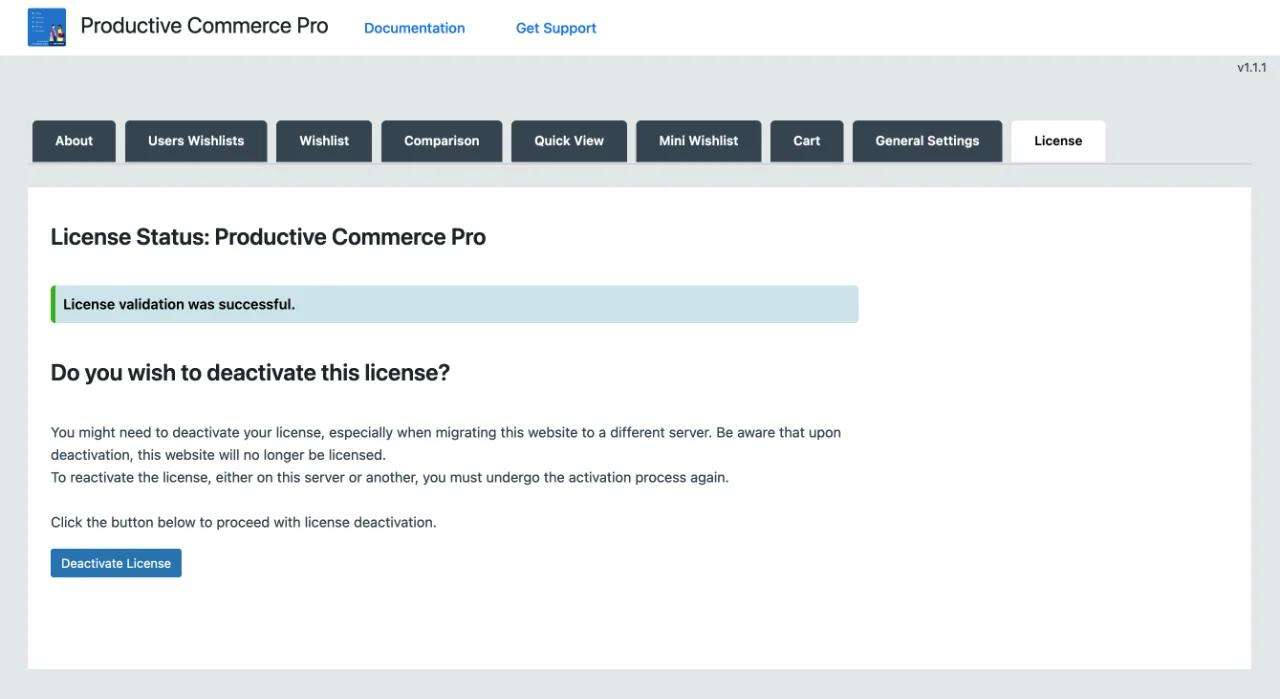The image size is (1280, 699).
Task: Click the version number v1.1.1
Action: tap(1252, 68)
